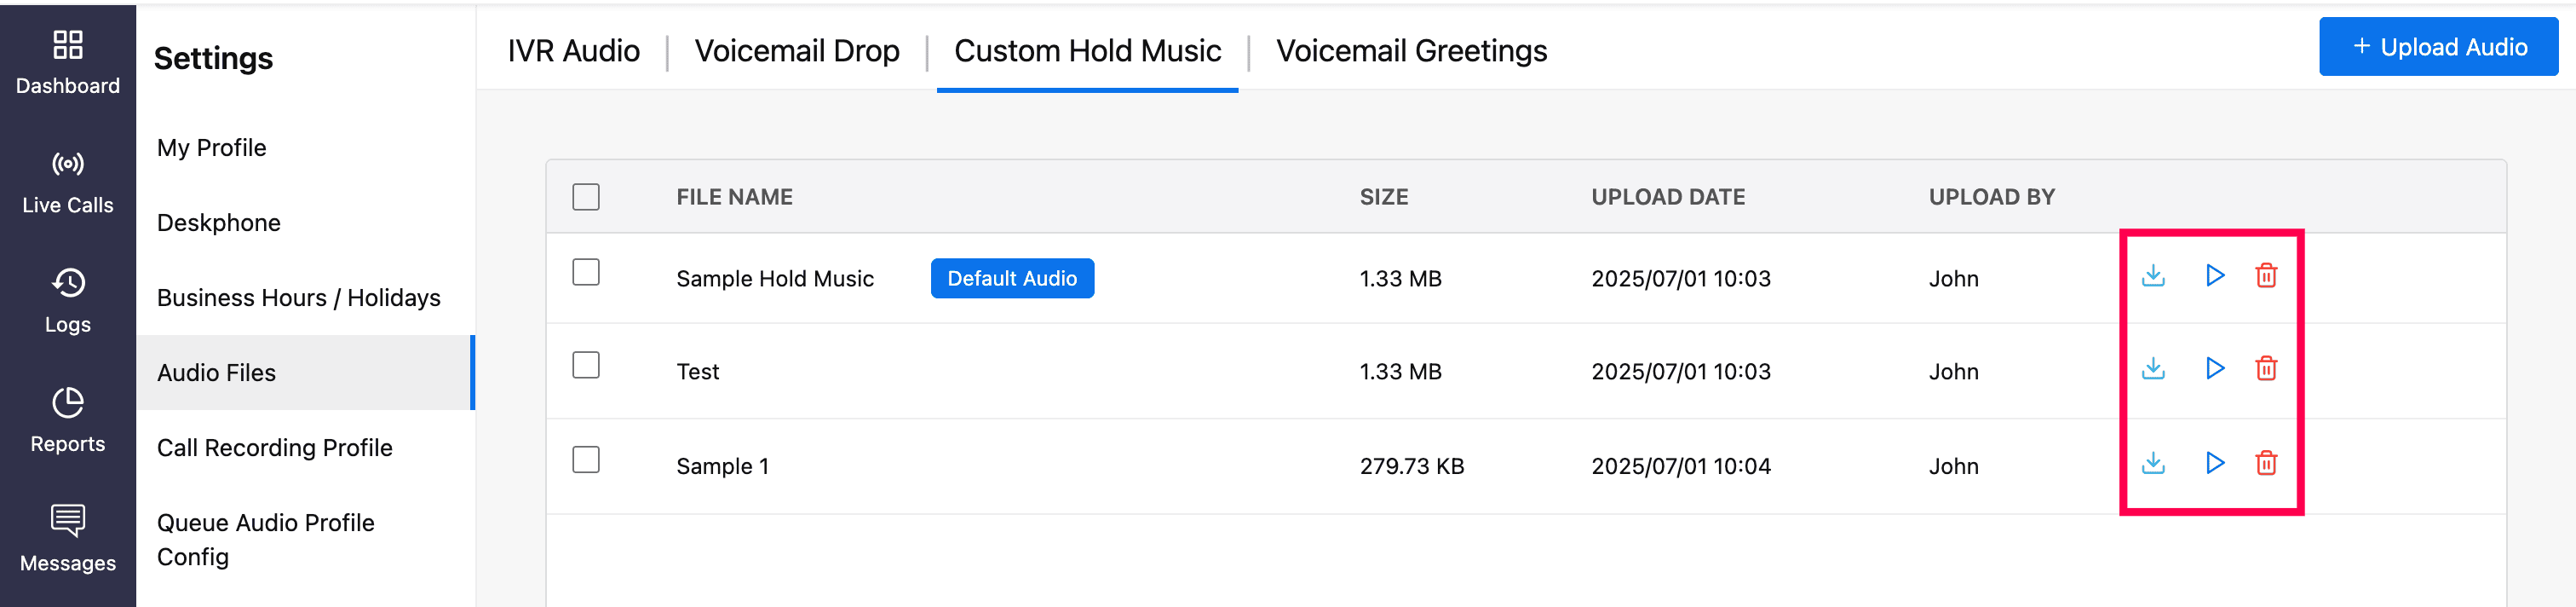The width and height of the screenshot is (2576, 607).
Task: Download the Test audio file
Action: point(2153,369)
